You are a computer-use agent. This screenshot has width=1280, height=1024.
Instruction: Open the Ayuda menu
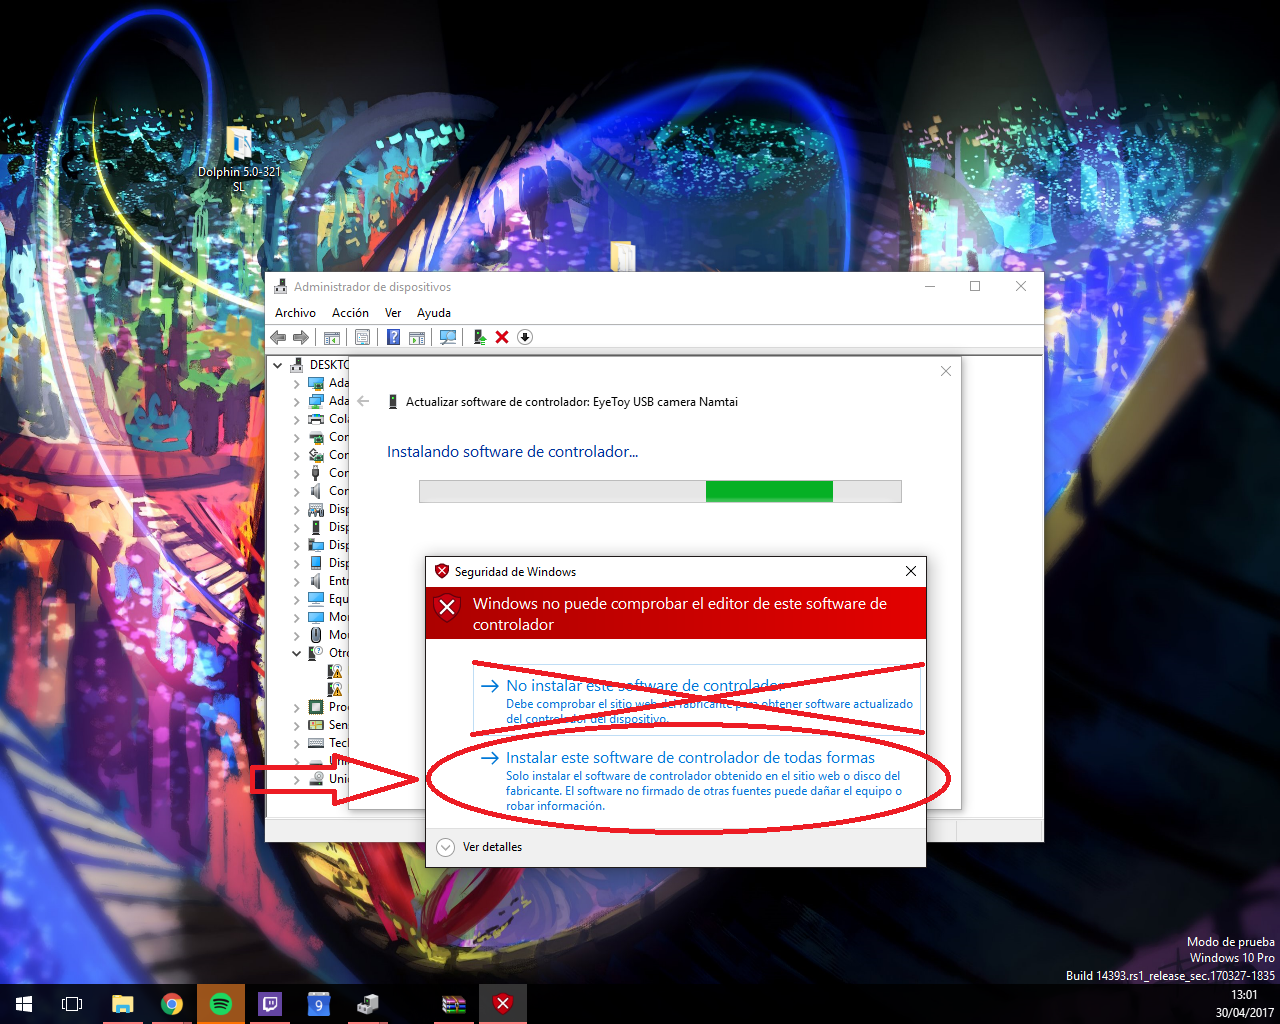(x=434, y=313)
